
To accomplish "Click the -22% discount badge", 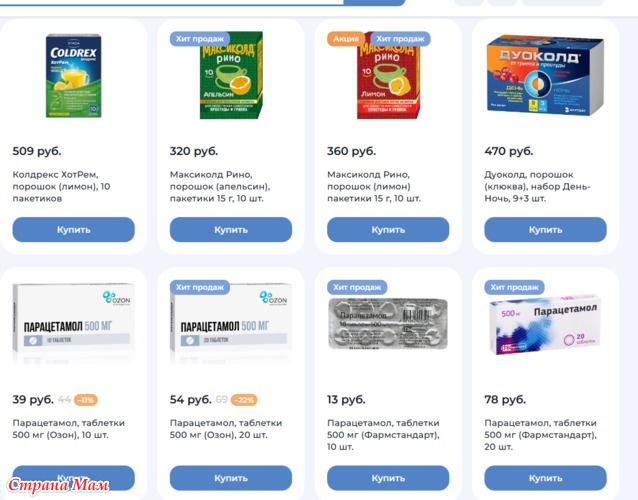I will (x=244, y=400).
